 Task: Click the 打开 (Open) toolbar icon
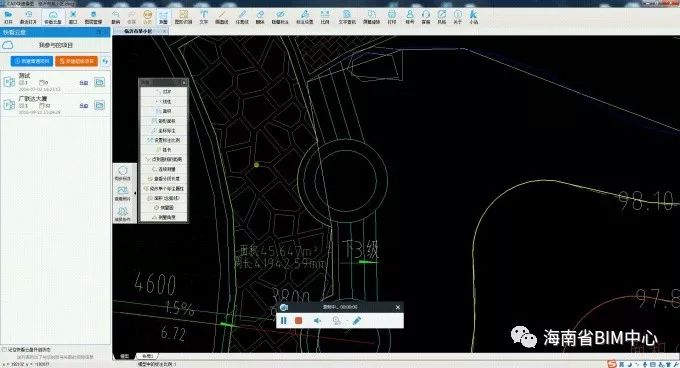(x=8, y=17)
